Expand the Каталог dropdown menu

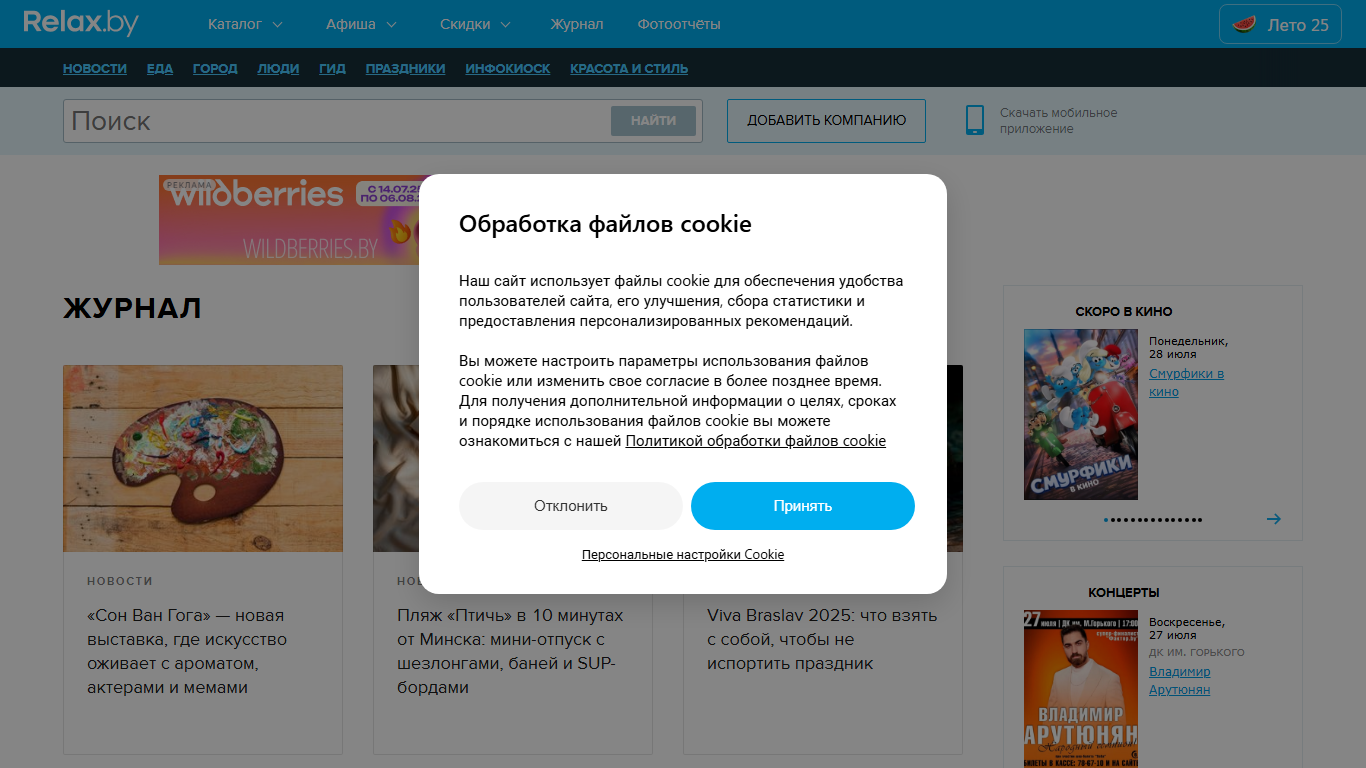click(x=245, y=24)
